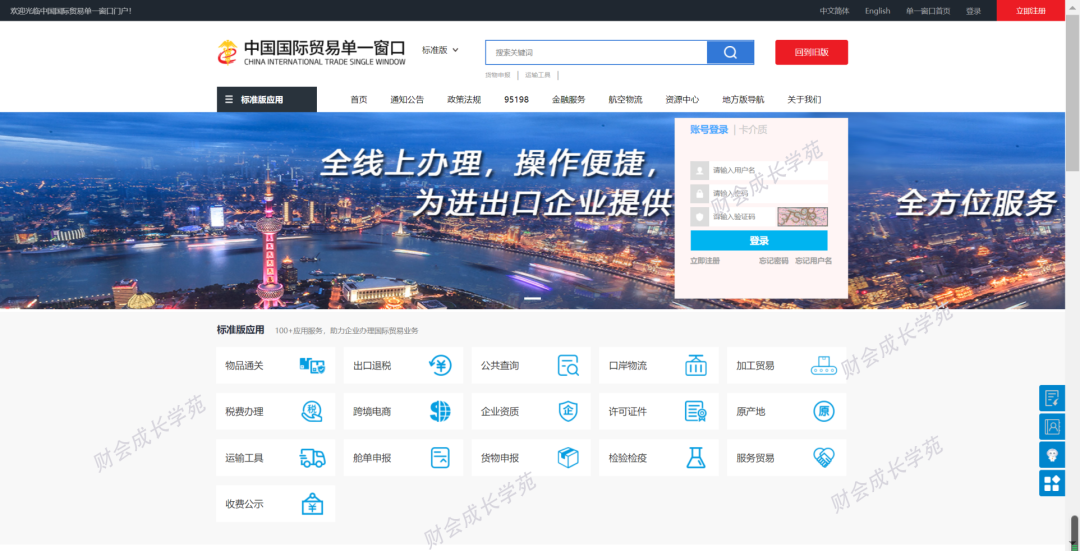Open the 地方版导航 navigation menu
The height and width of the screenshot is (551, 1080).
click(x=743, y=100)
